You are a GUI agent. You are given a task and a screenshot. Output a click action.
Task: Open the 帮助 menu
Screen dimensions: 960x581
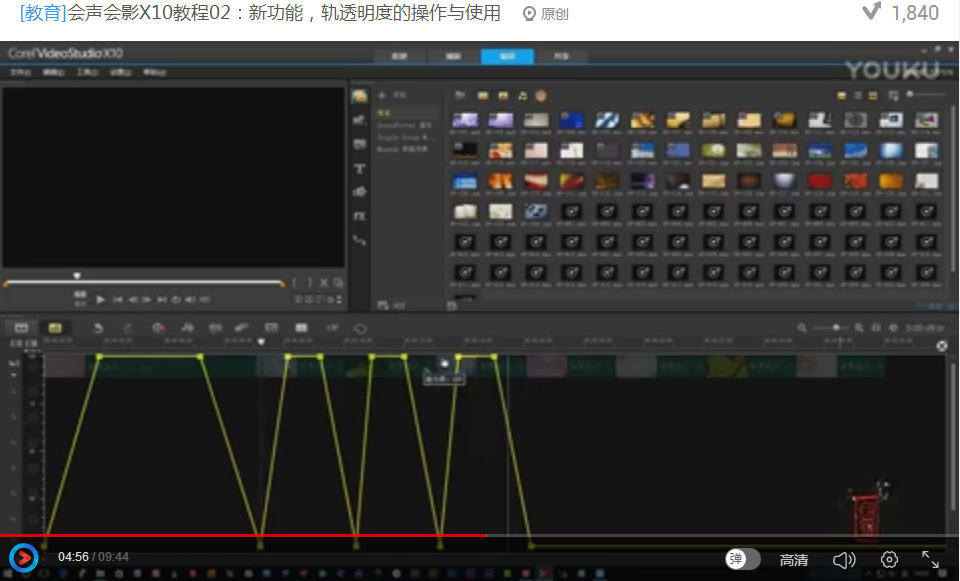pos(154,72)
